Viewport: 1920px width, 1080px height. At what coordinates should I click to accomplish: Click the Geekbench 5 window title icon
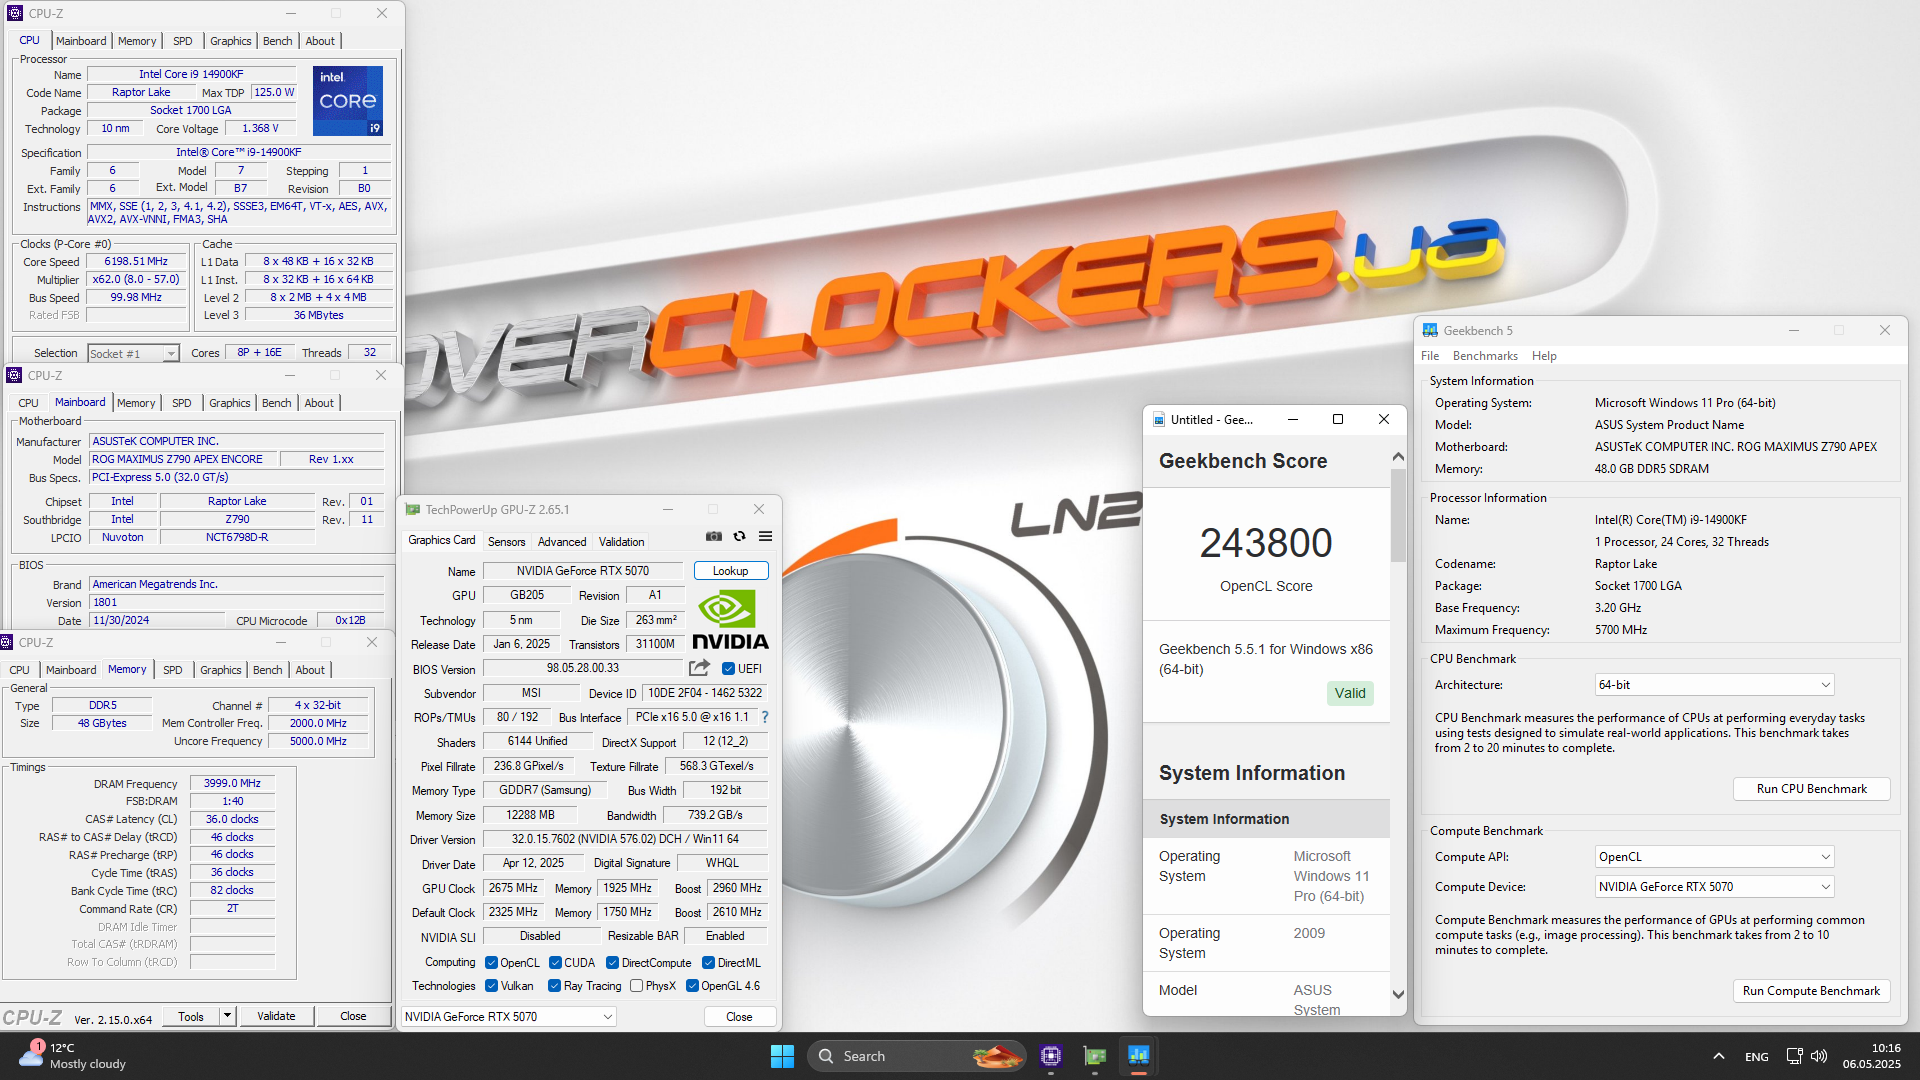(1430, 330)
